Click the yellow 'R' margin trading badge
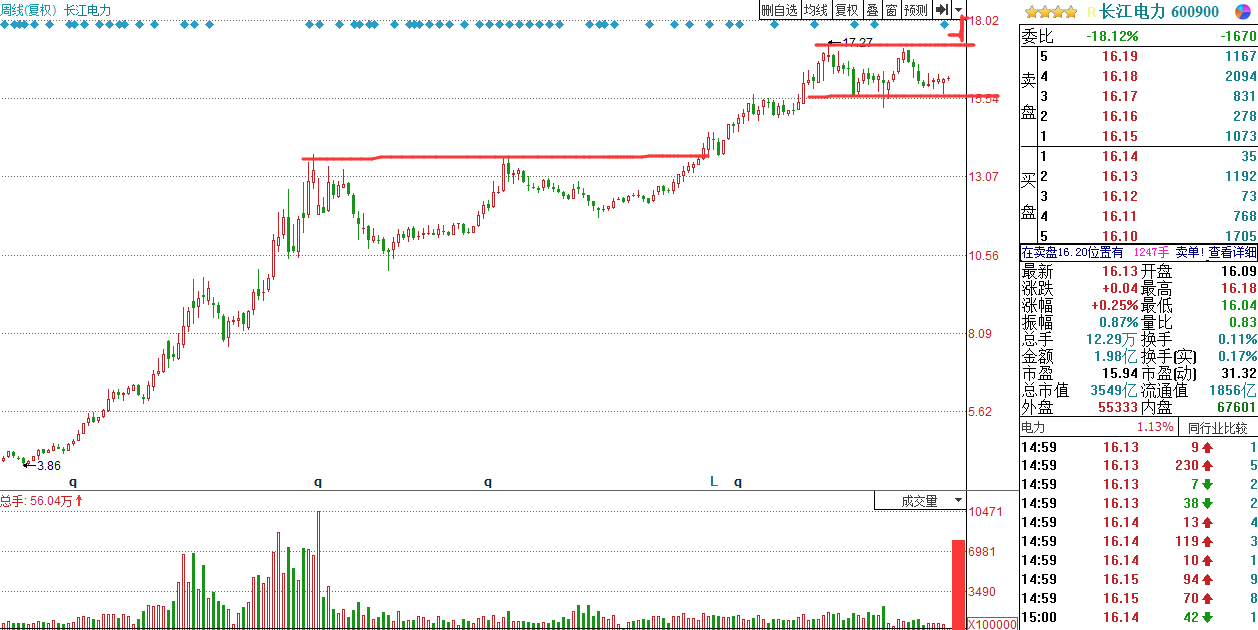This screenshot has width=1258, height=630. click(x=1091, y=12)
